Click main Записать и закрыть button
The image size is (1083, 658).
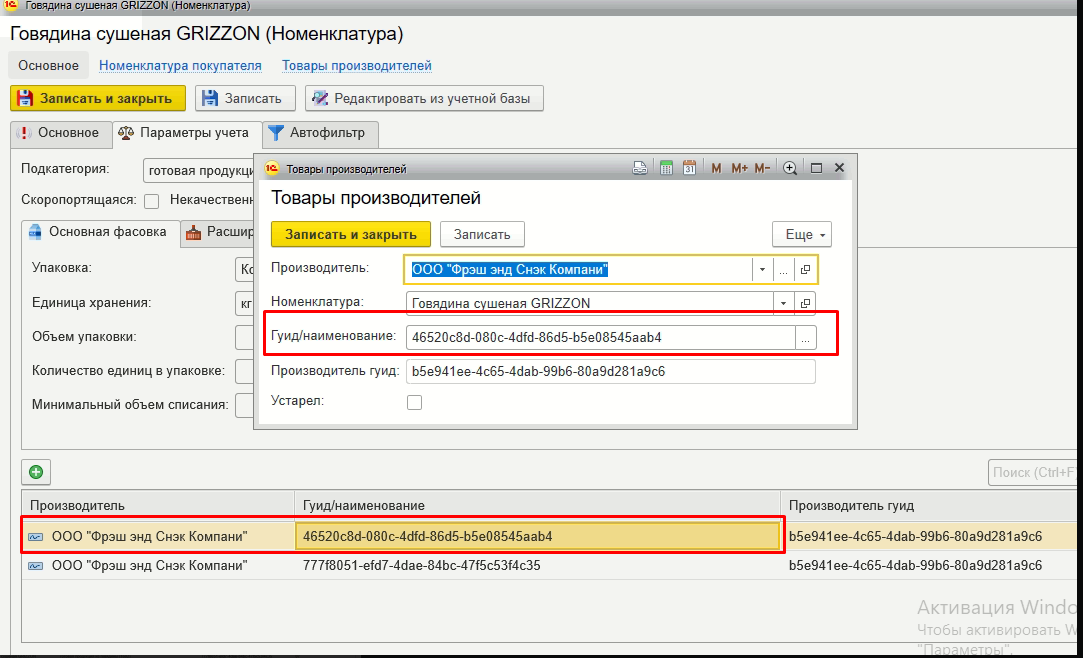(97, 98)
